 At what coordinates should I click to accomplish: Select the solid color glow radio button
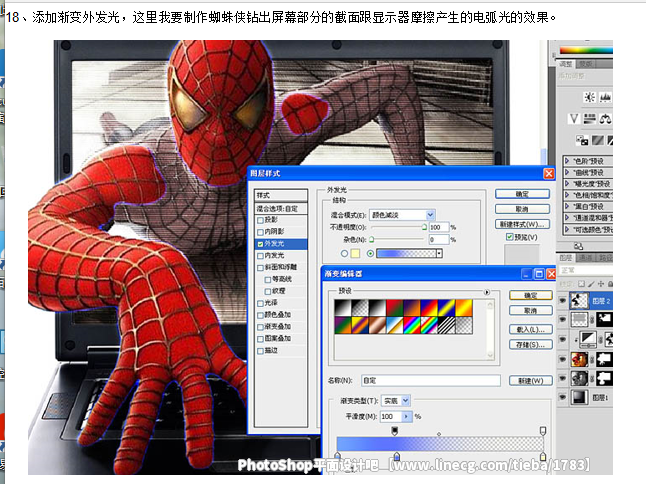pyautogui.click(x=344, y=253)
